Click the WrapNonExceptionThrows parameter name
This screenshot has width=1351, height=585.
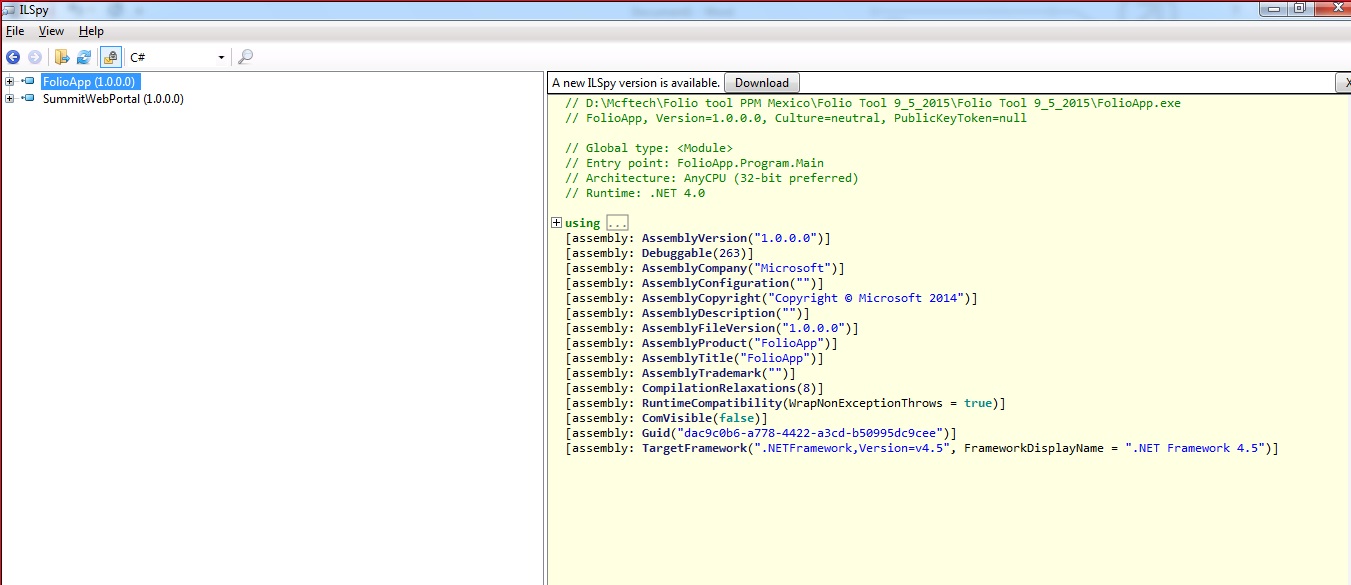point(866,403)
